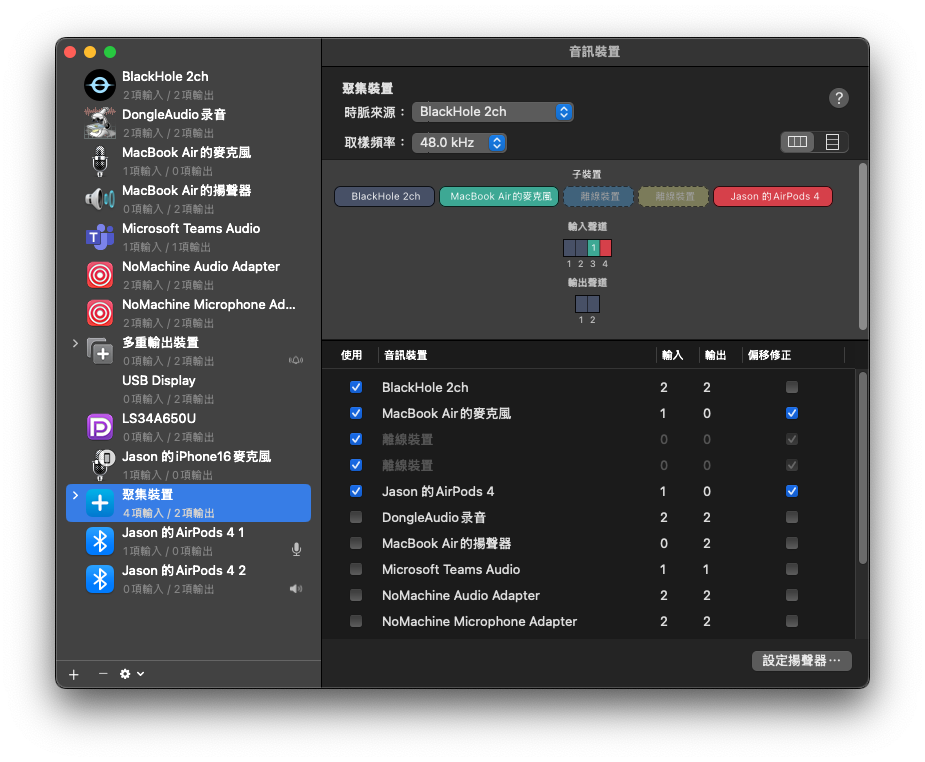Add a new audio device with plus button
This screenshot has height=762, width=925.
[74, 675]
